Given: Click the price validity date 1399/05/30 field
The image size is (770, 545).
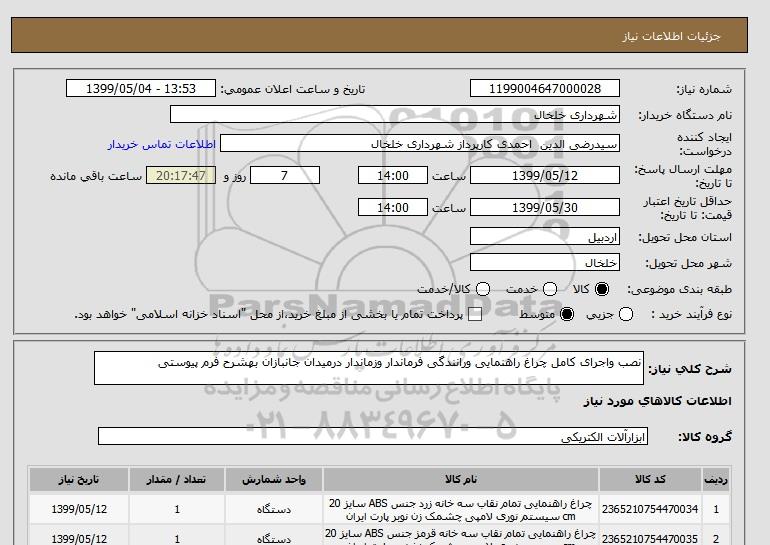Looking at the screenshot, I should (545, 207).
